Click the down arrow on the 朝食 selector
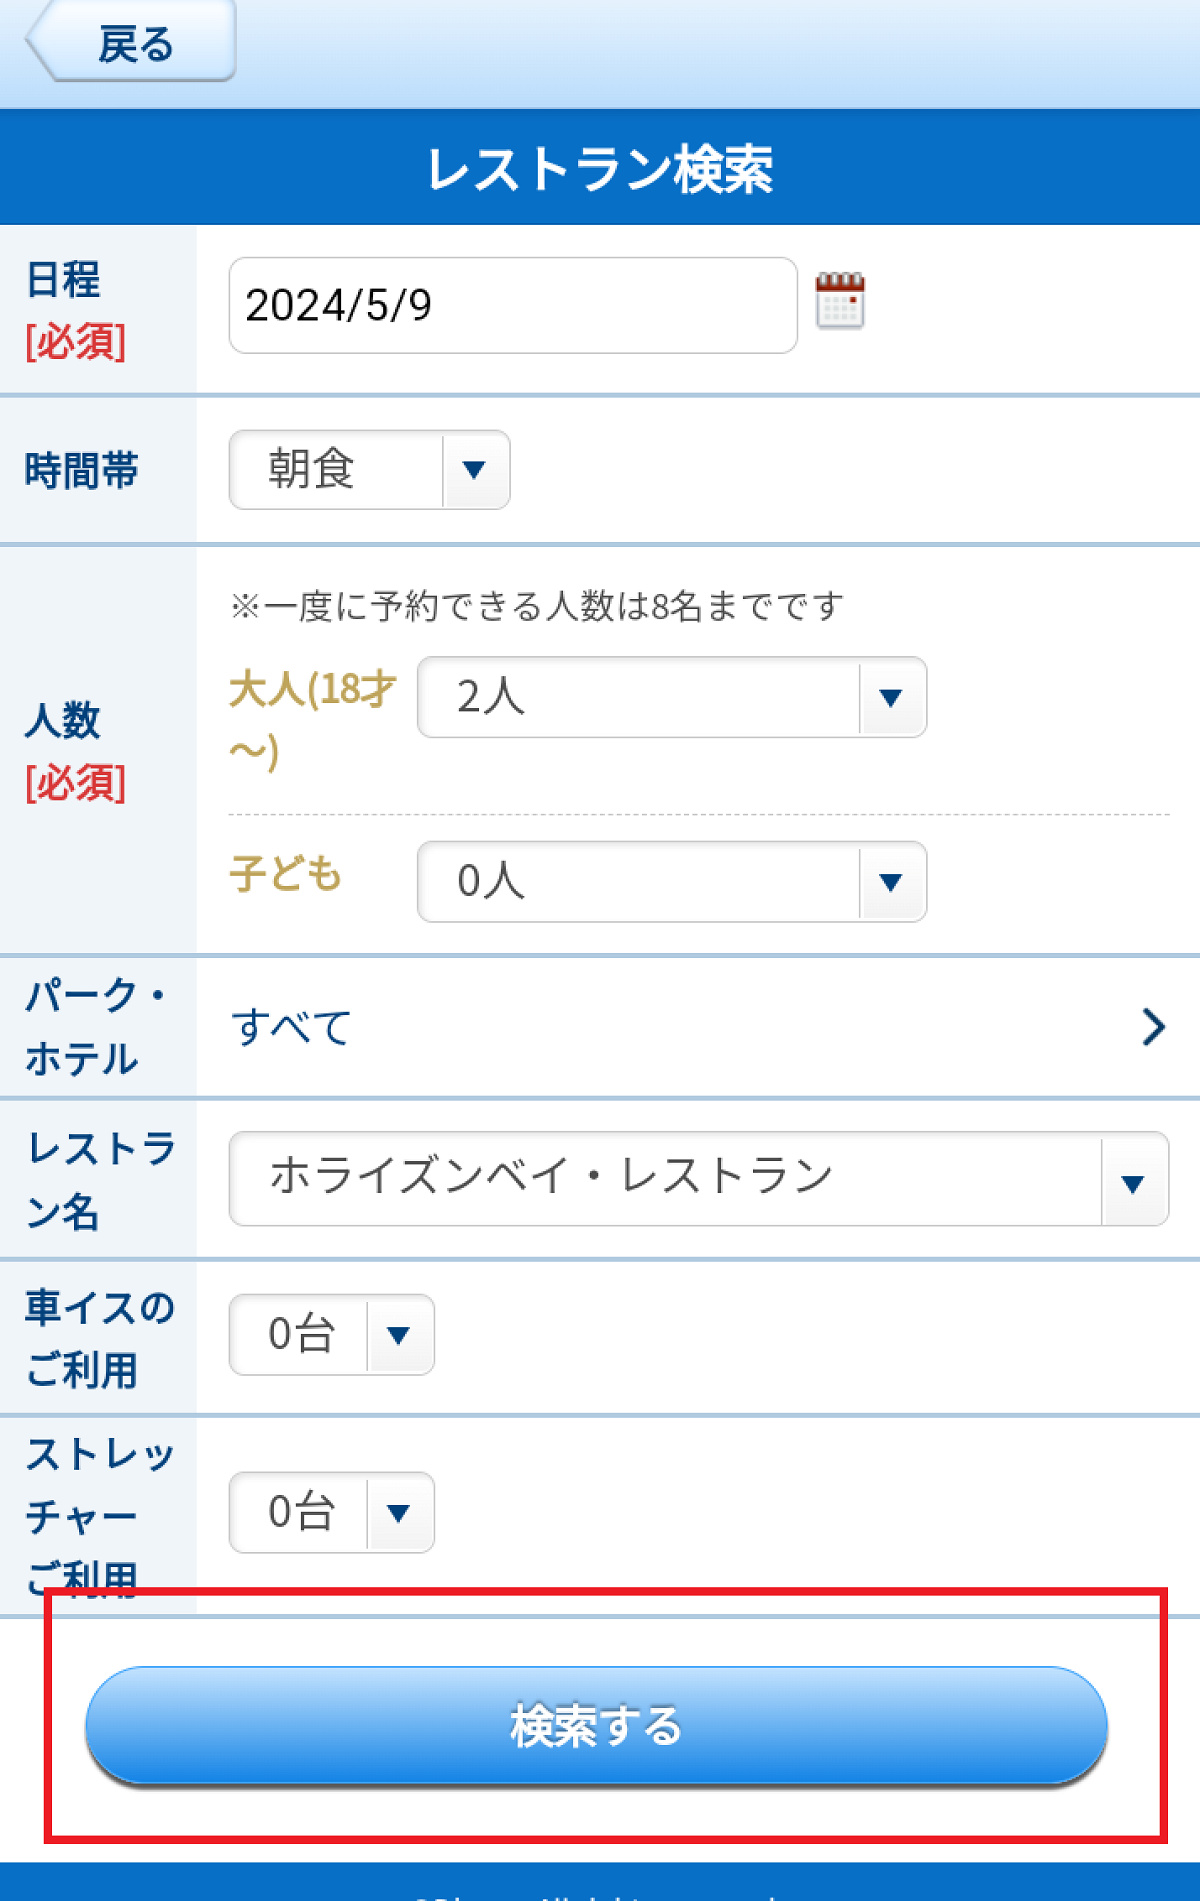Screen dimensions: 1200x1901 click(x=475, y=470)
